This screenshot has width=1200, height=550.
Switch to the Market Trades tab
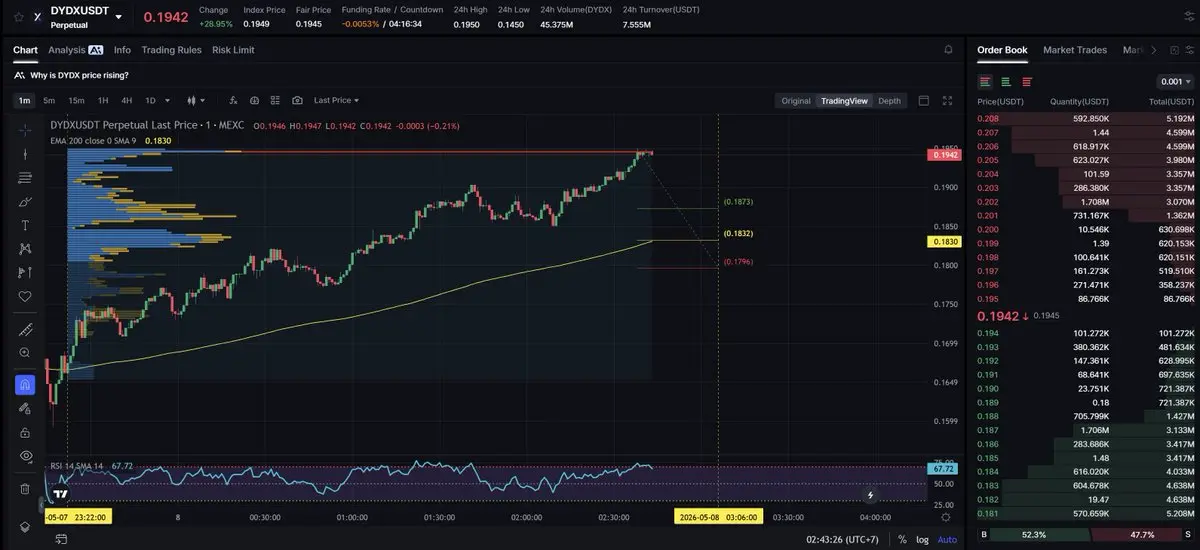[x=1075, y=49]
